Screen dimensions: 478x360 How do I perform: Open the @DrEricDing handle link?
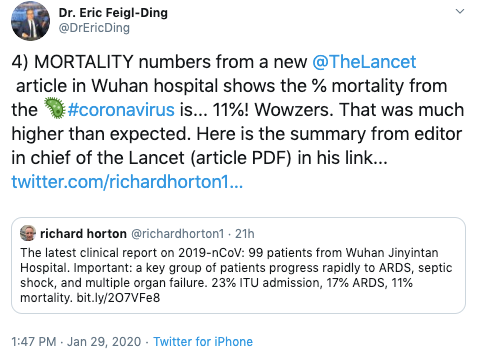point(94,28)
